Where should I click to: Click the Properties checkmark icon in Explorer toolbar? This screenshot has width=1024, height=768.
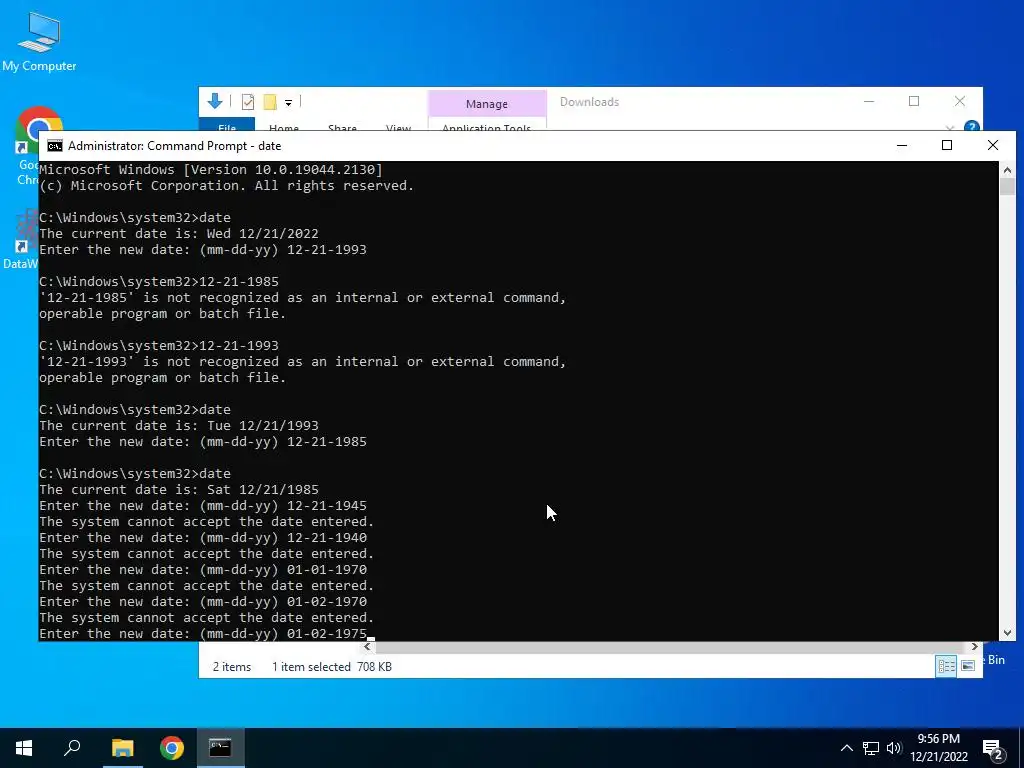point(248,102)
